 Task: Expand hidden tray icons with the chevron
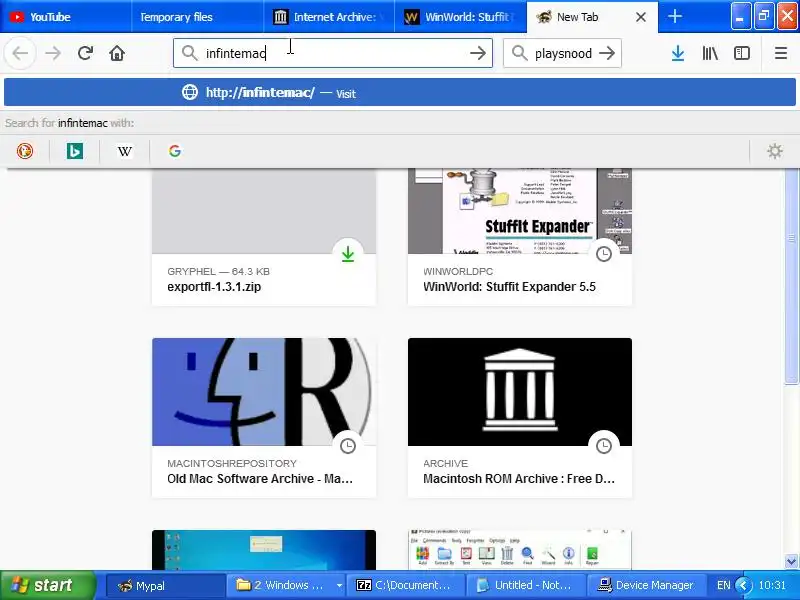tap(743, 585)
